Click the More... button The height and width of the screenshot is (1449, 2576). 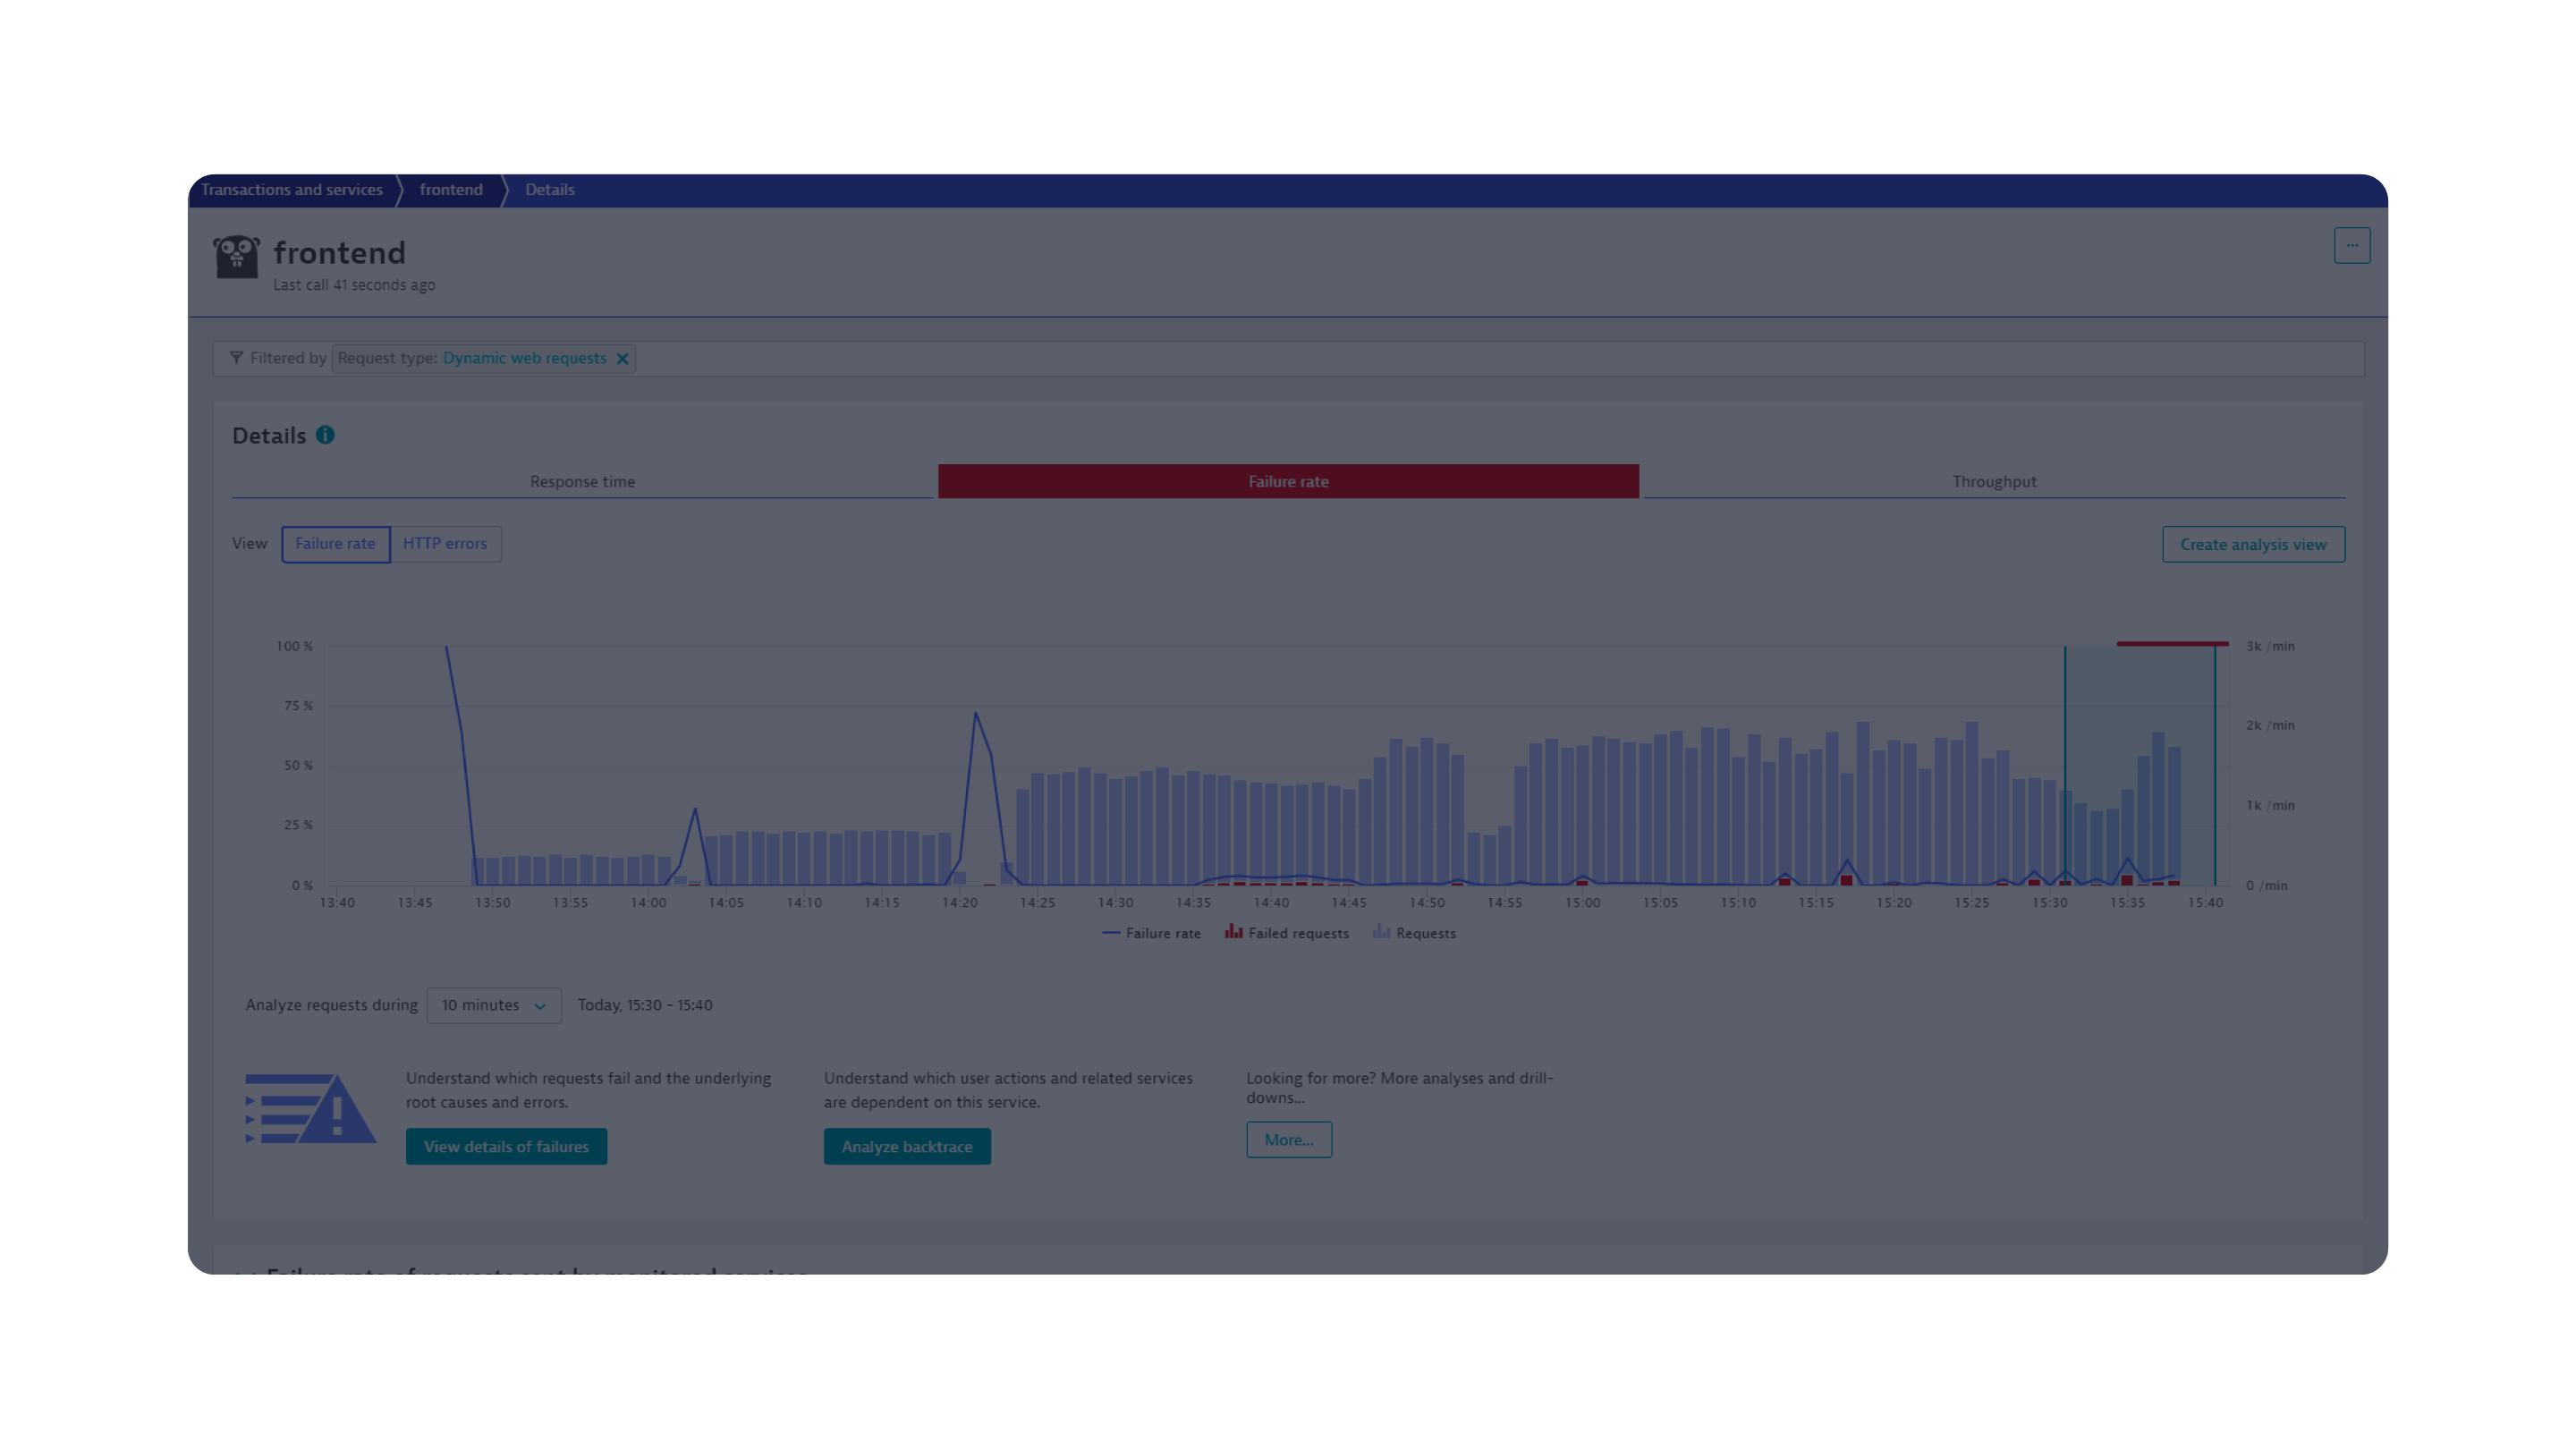(1288, 1139)
